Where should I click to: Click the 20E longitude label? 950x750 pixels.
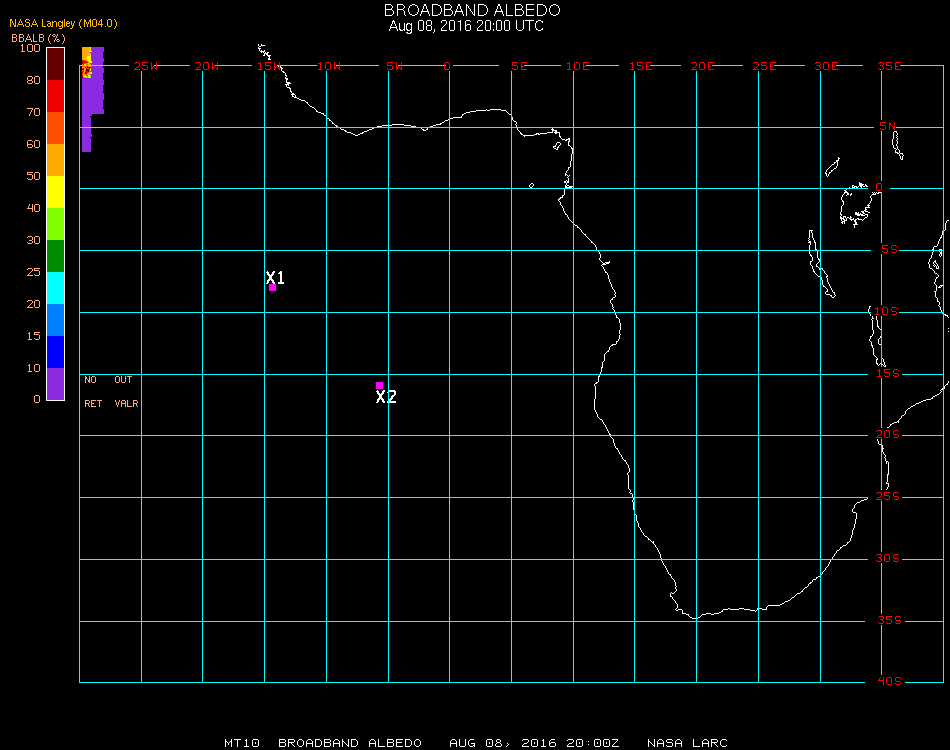[702, 66]
